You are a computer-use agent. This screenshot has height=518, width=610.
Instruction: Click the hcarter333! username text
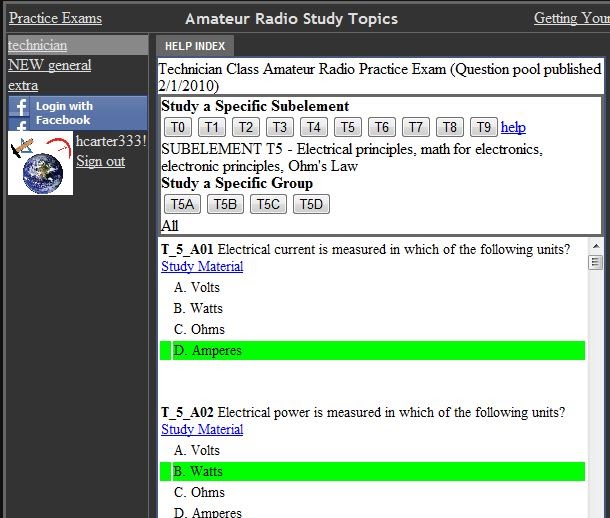(x=111, y=141)
